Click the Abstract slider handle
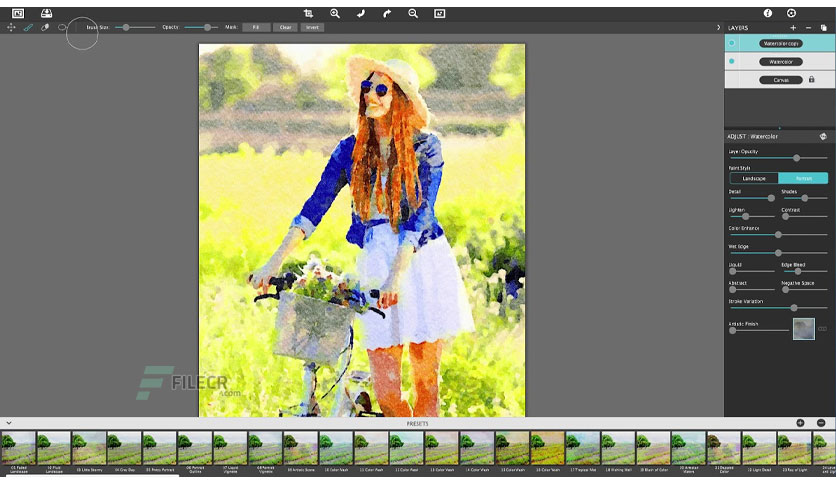The image size is (836, 484). (x=733, y=290)
